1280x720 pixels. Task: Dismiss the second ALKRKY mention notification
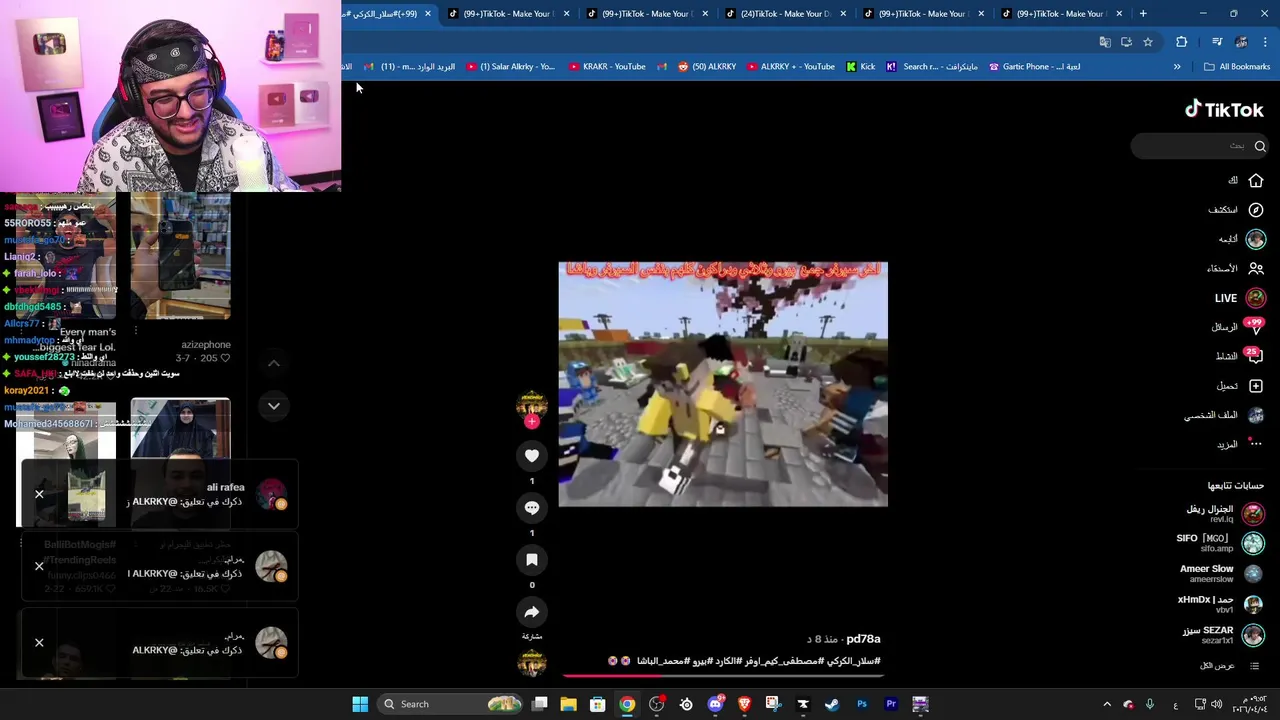(x=39, y=567)
